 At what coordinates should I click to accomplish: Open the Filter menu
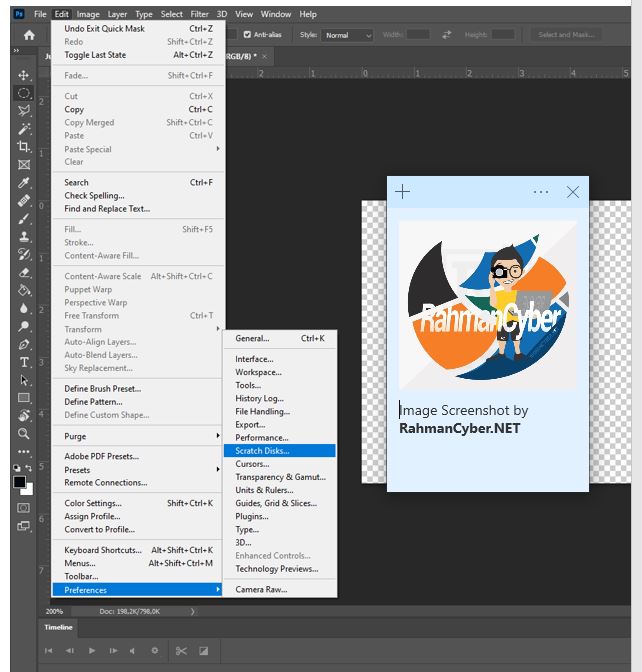(199, 14)
